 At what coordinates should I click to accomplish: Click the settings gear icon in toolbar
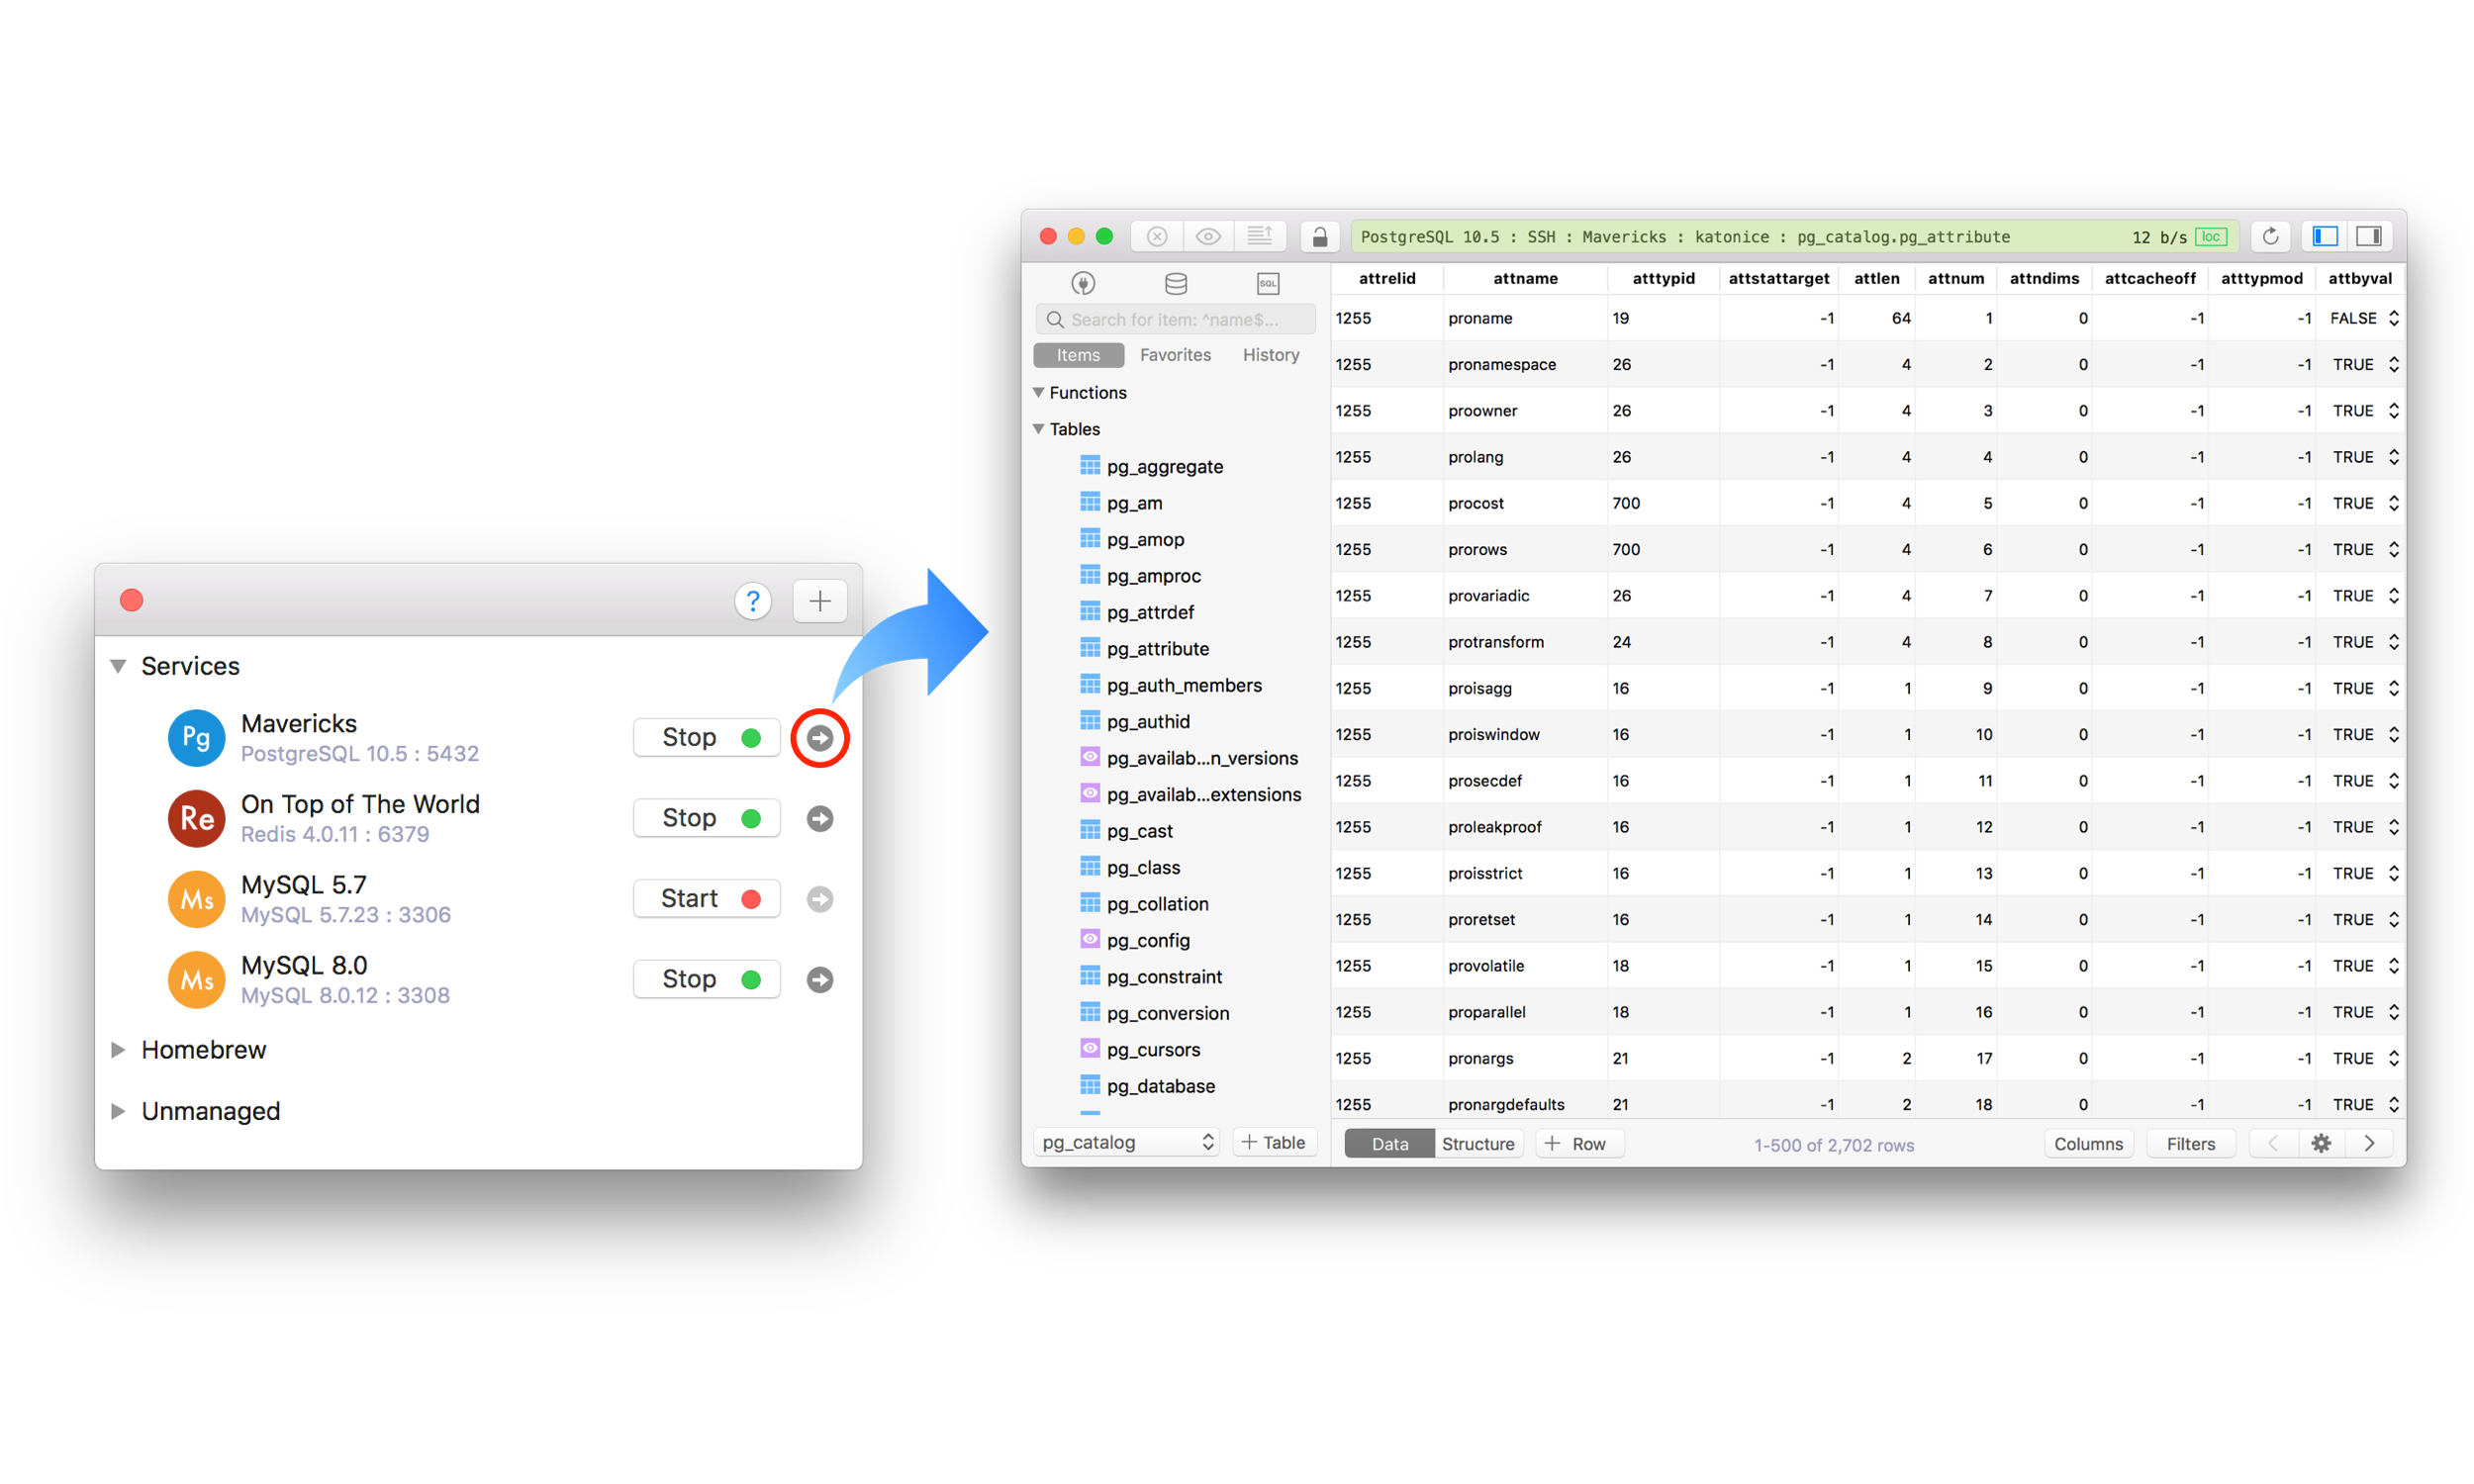coord(2322,1142)
